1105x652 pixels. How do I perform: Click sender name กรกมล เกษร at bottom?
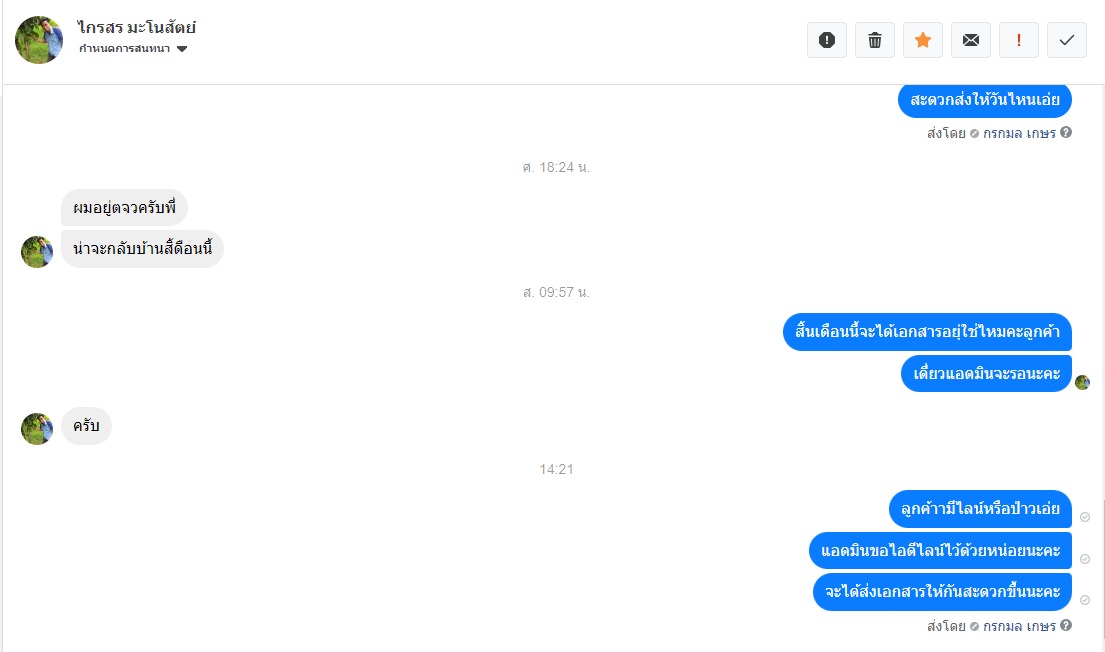pos(1019,626)
